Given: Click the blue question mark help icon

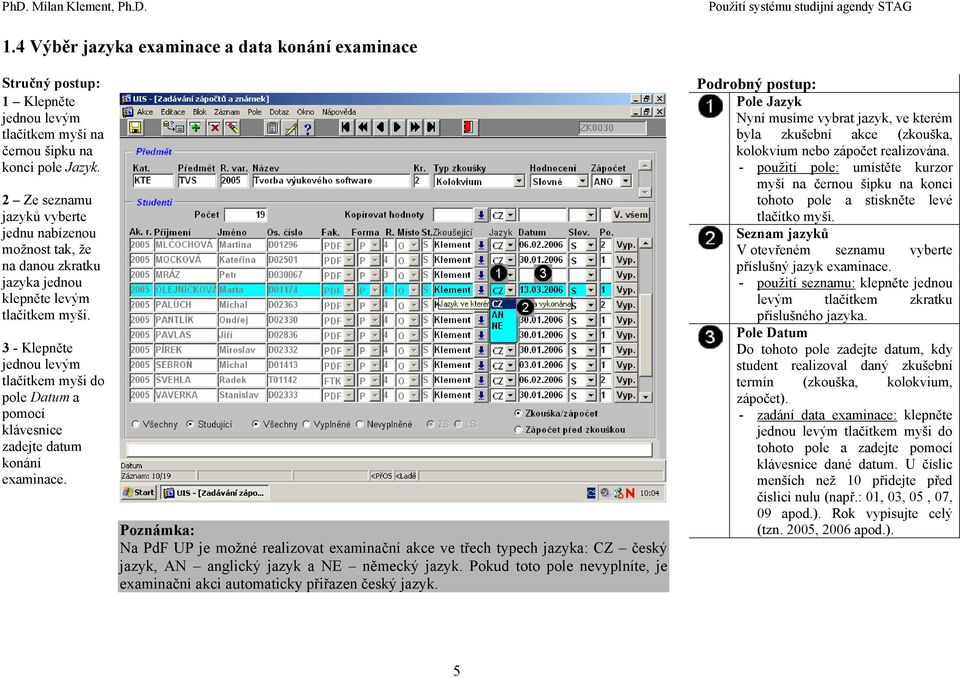Looking at the screenshot, I should tap(307, 127).
